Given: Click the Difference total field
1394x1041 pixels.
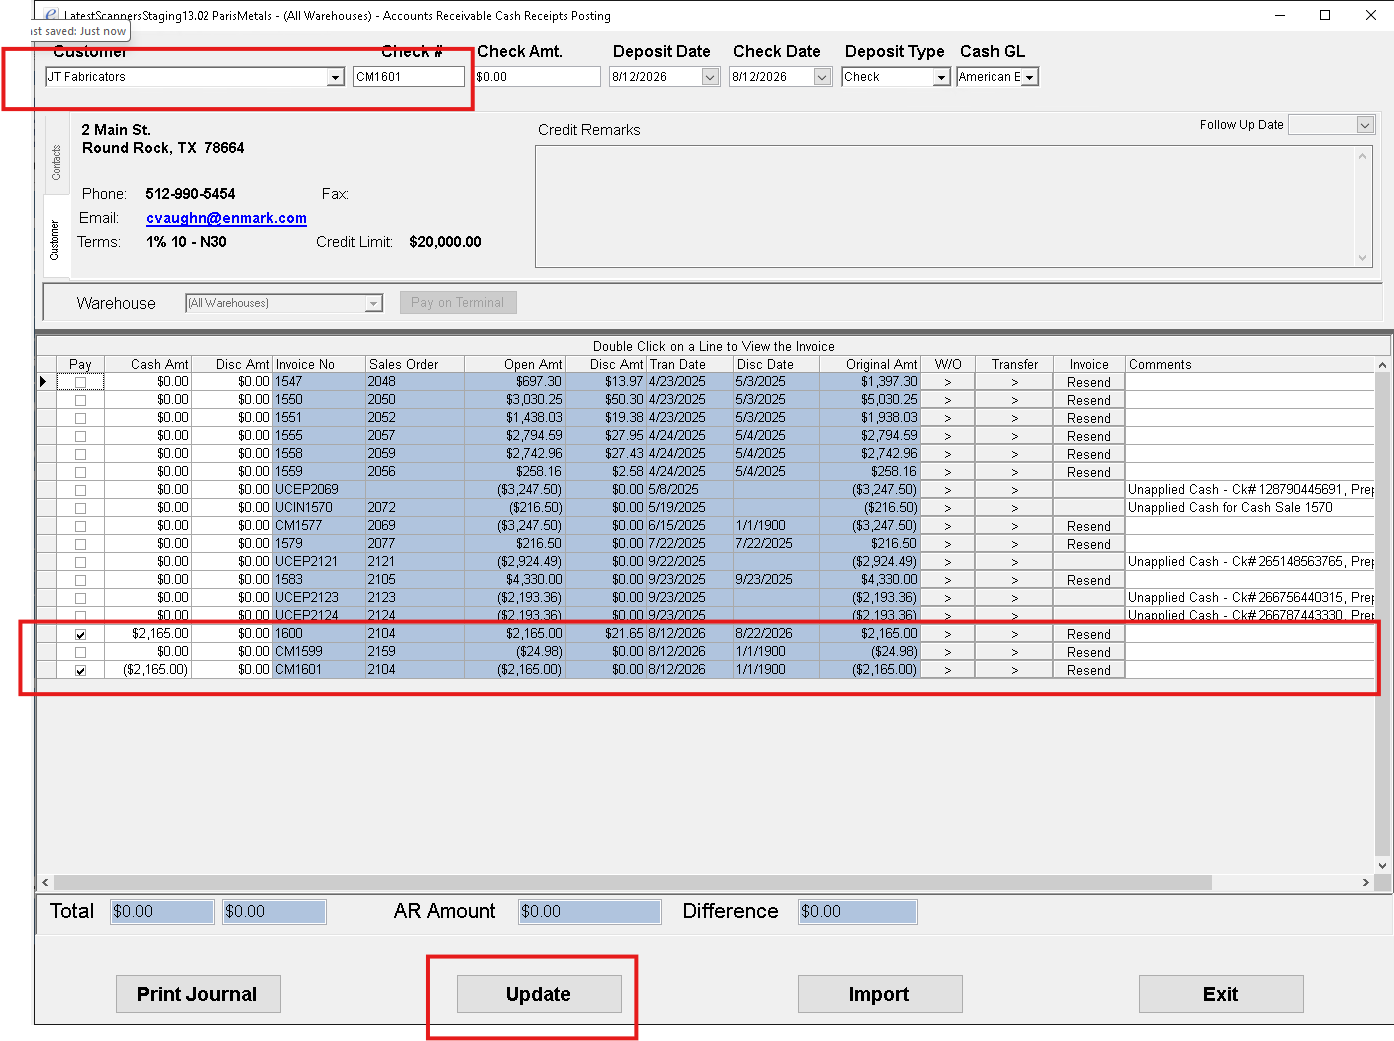Looking at the screenshot, I should click(858, 911).
